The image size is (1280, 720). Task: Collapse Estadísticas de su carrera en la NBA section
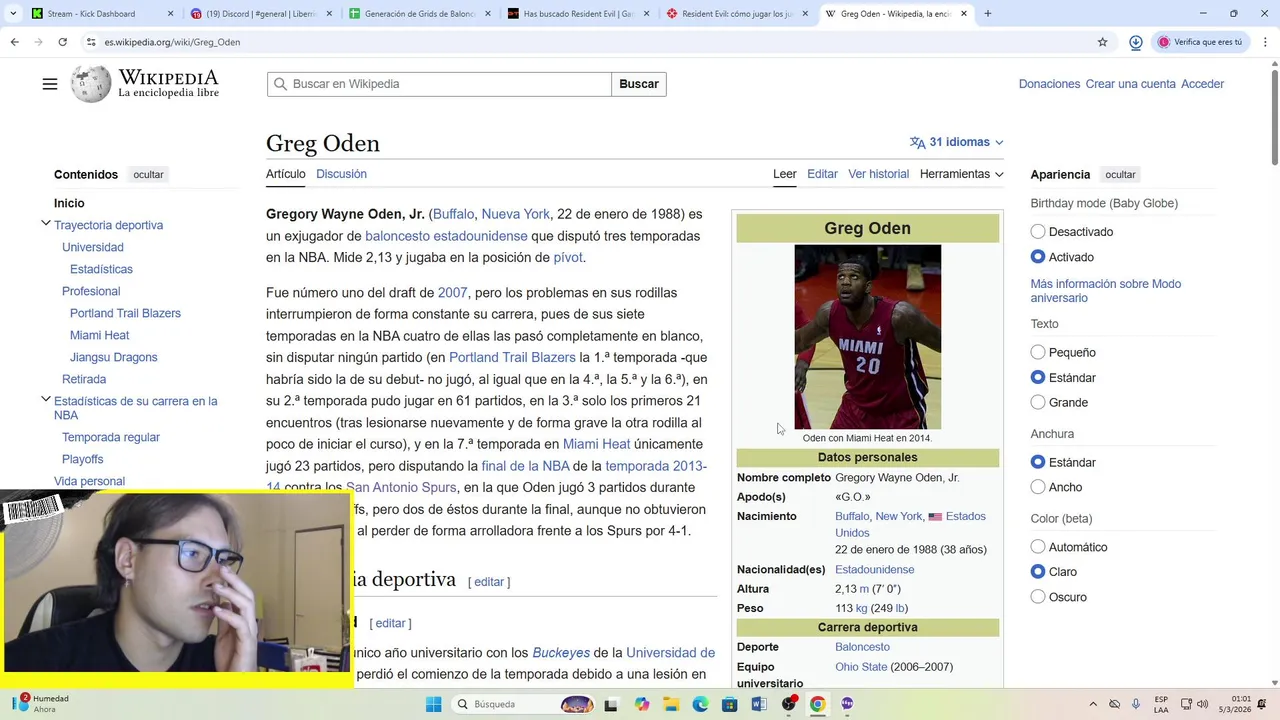coord(45,400)
